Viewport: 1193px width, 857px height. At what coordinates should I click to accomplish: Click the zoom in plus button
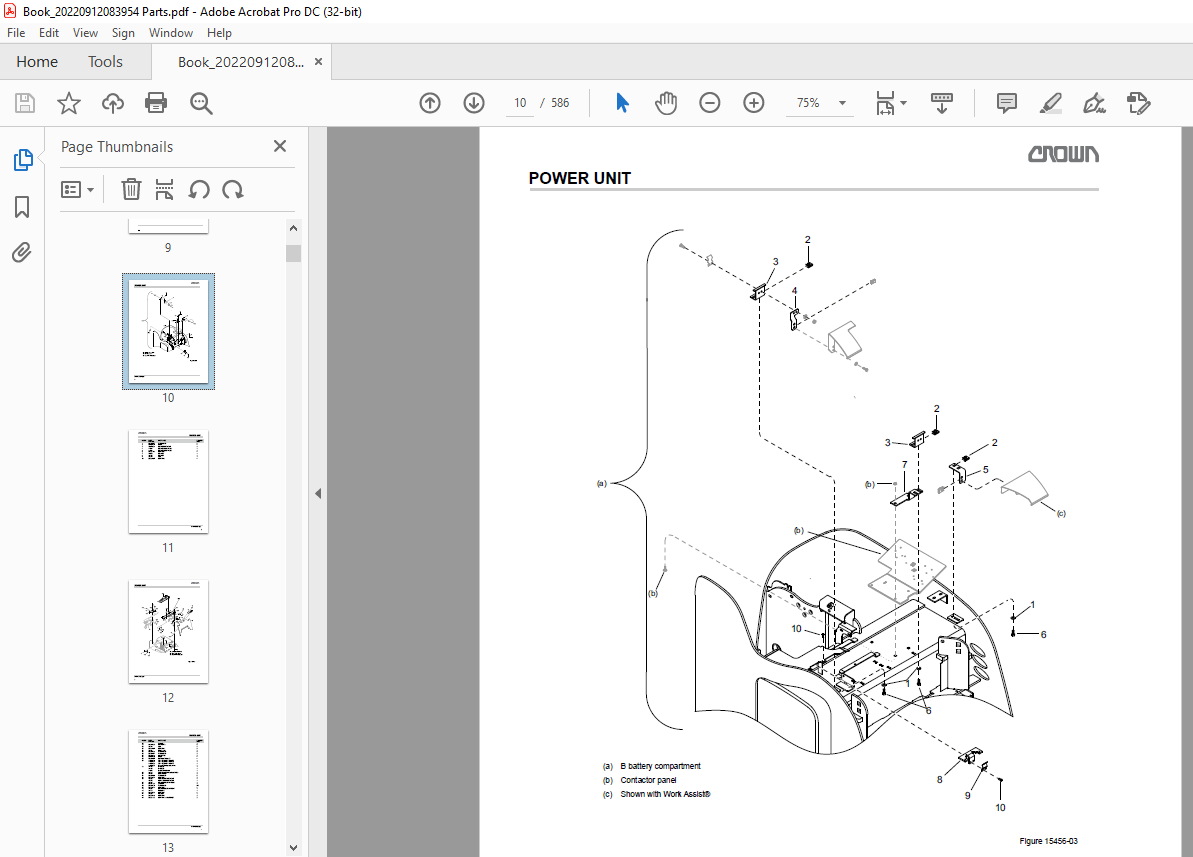[754, 103]
